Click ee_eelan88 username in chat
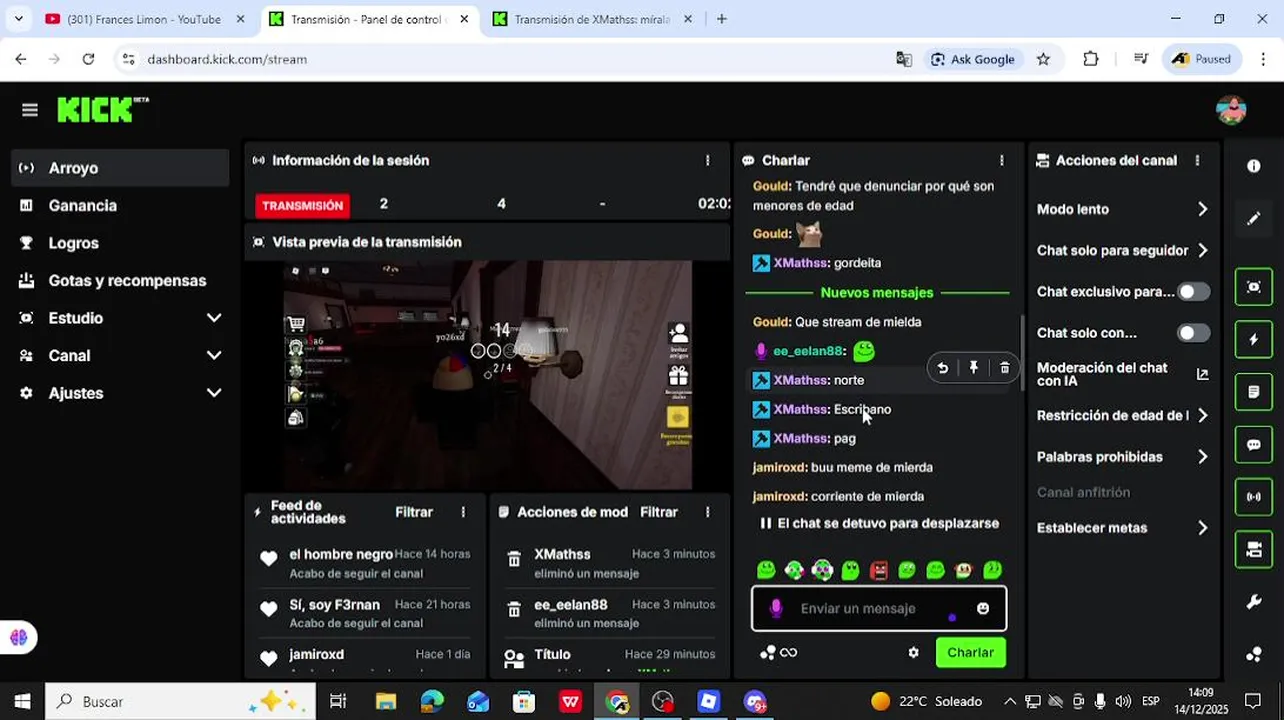 (808, 351)
